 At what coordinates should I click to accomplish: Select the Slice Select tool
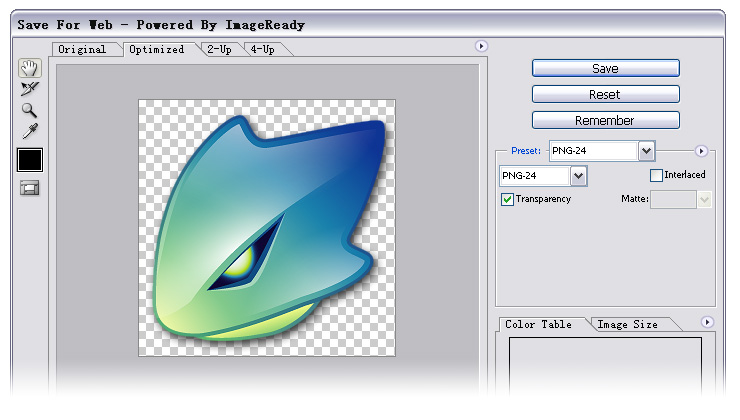coord(30,89)
